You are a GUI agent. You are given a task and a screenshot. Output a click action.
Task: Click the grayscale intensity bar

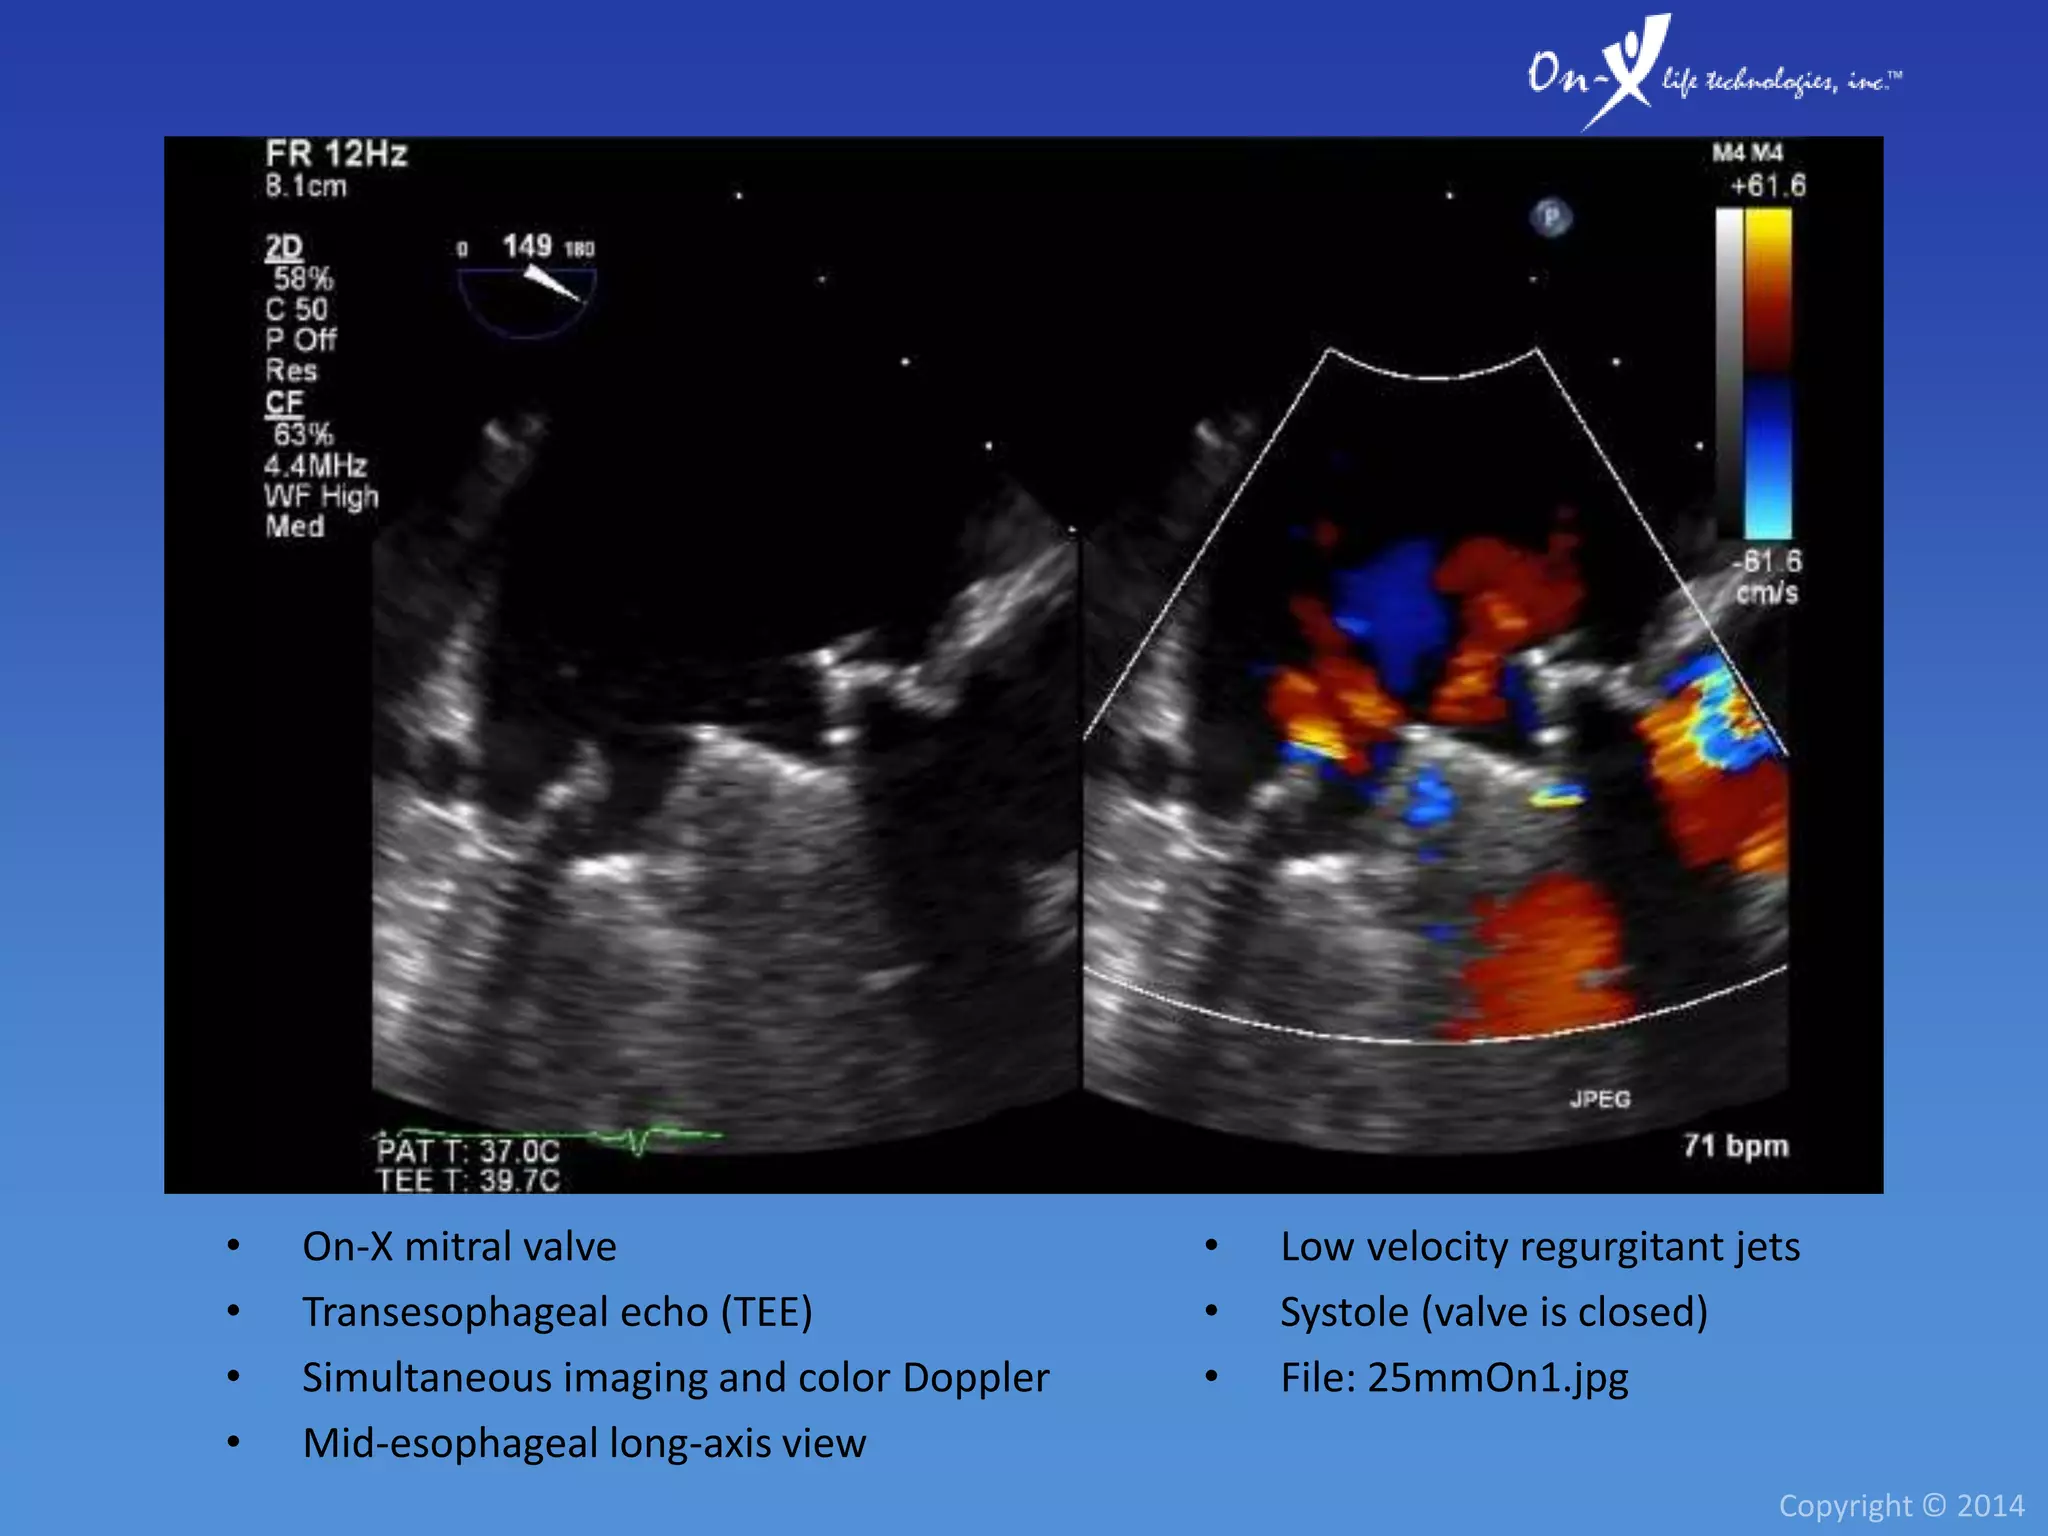coord(1729,372)
